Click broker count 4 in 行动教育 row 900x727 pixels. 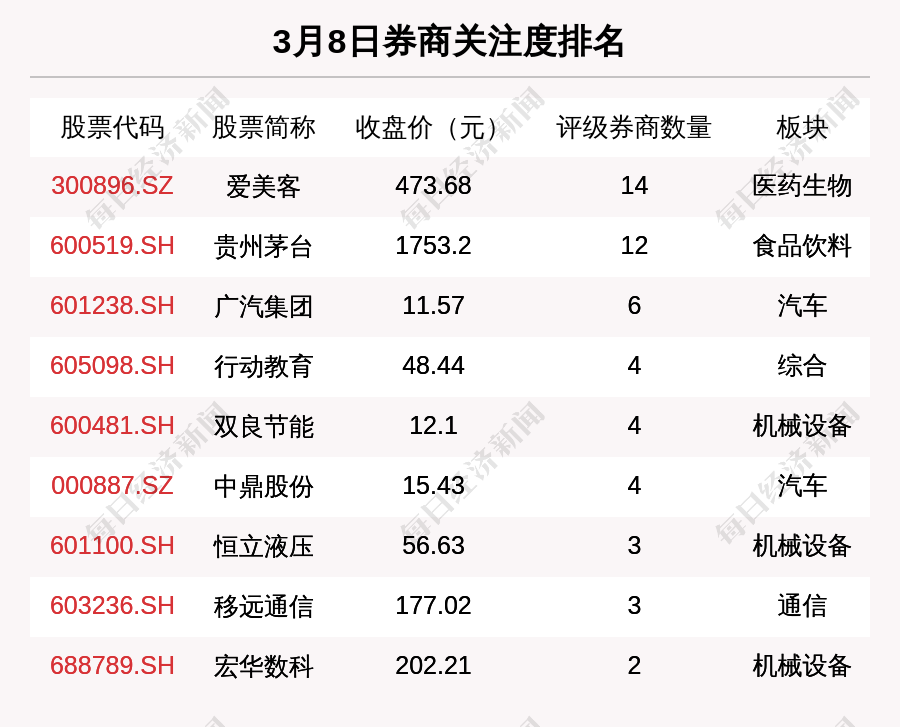pyautogui.click(x=634, y=366)
